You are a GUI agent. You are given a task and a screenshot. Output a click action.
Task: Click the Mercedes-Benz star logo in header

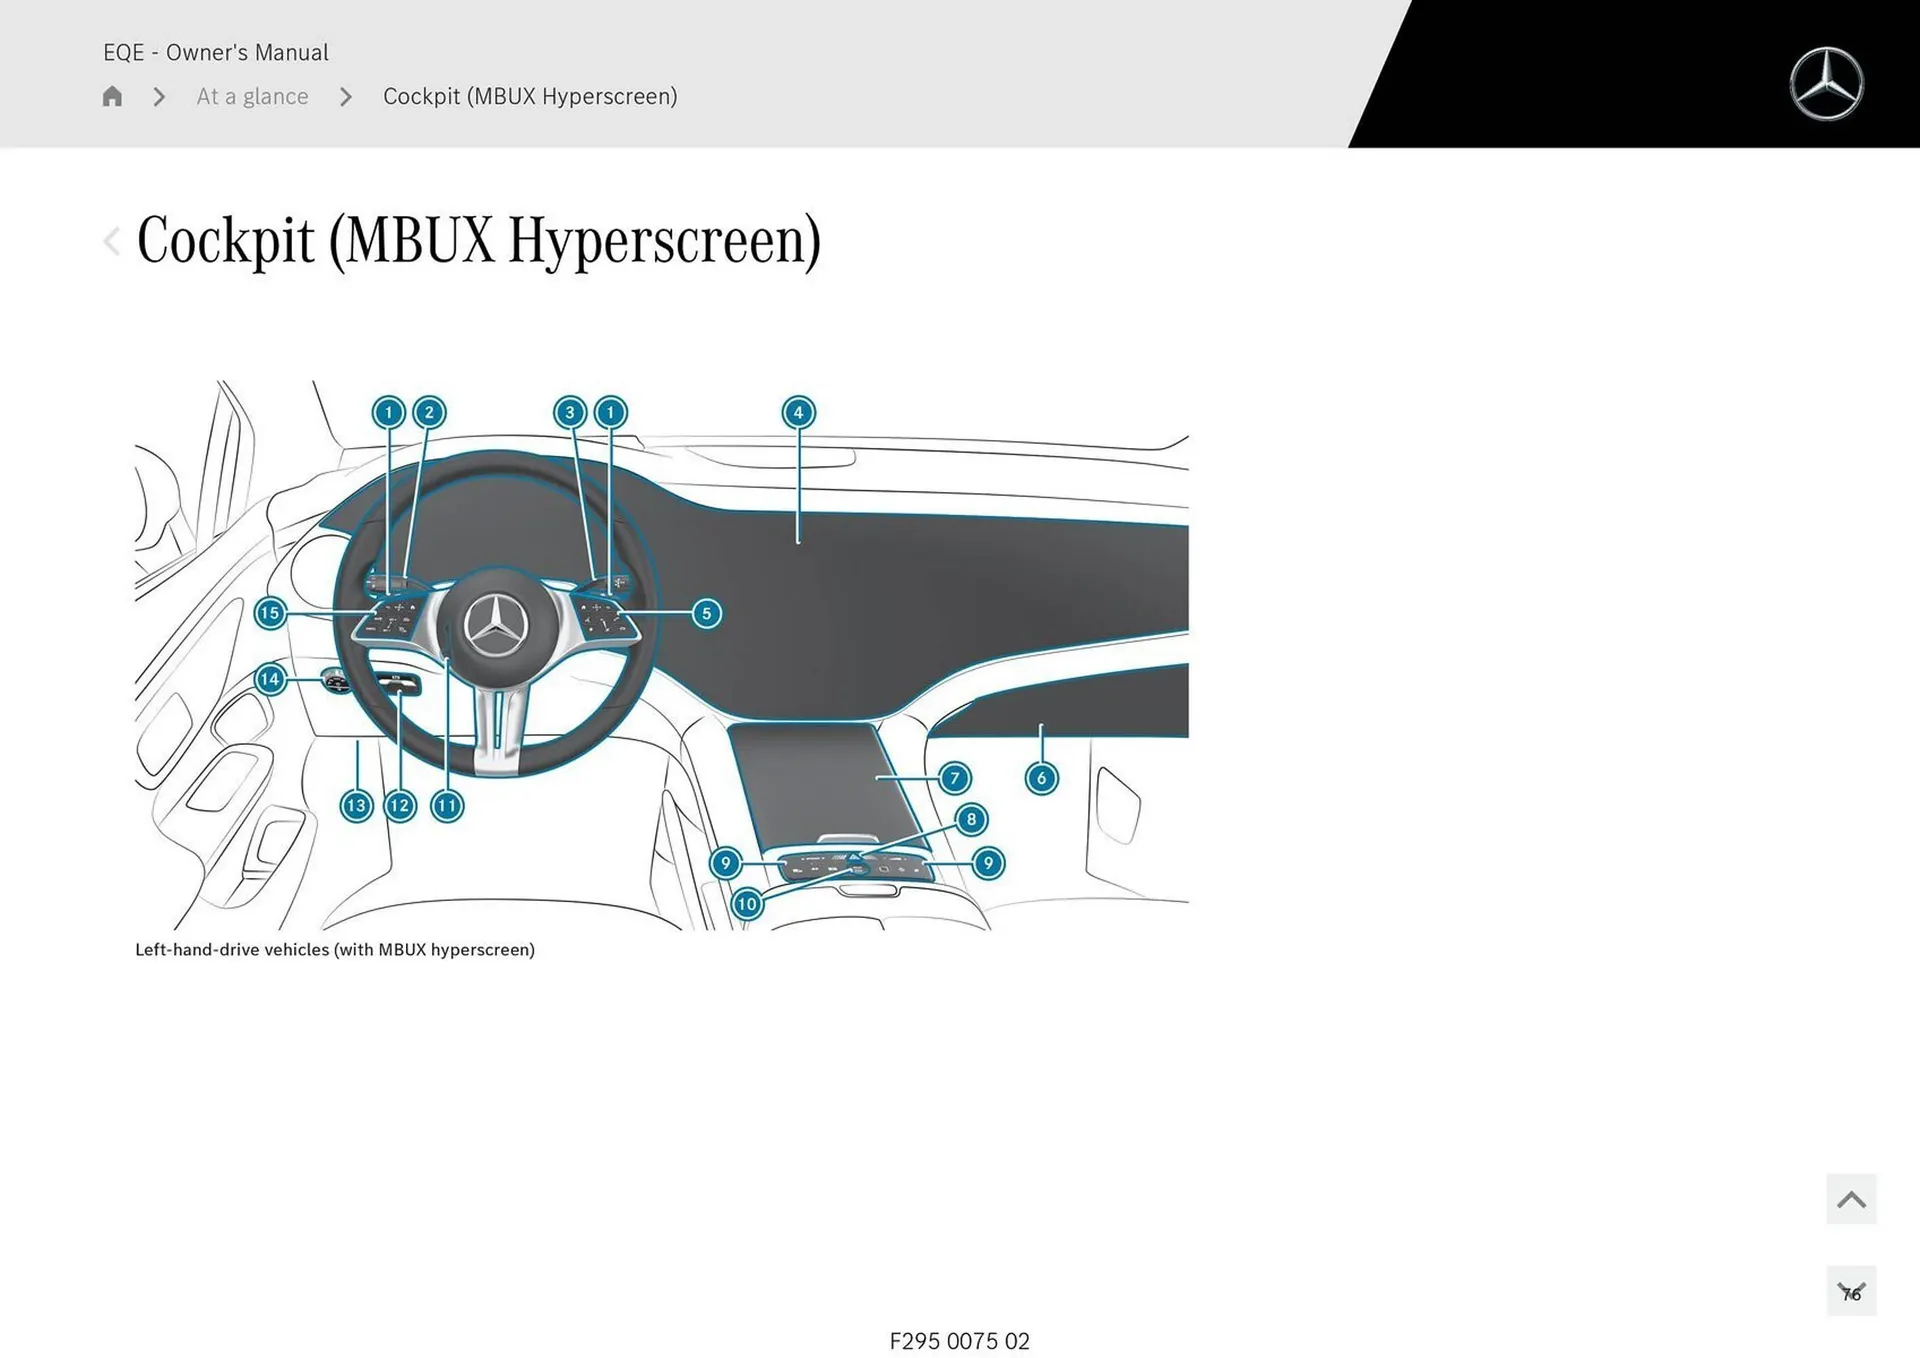pyautogui.click(x=1826, y=84)
